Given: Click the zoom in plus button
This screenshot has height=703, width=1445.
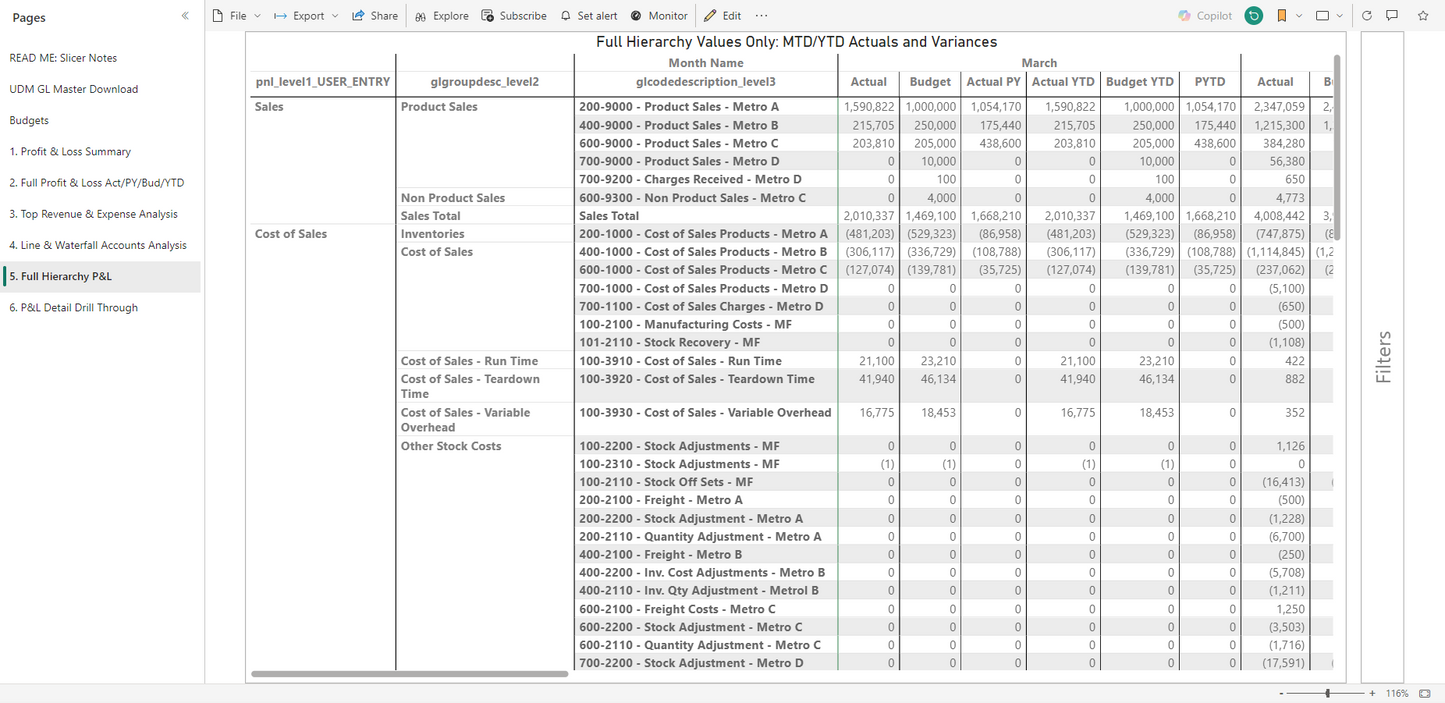Looking at the screenshot, I should tap(1372, 693).
